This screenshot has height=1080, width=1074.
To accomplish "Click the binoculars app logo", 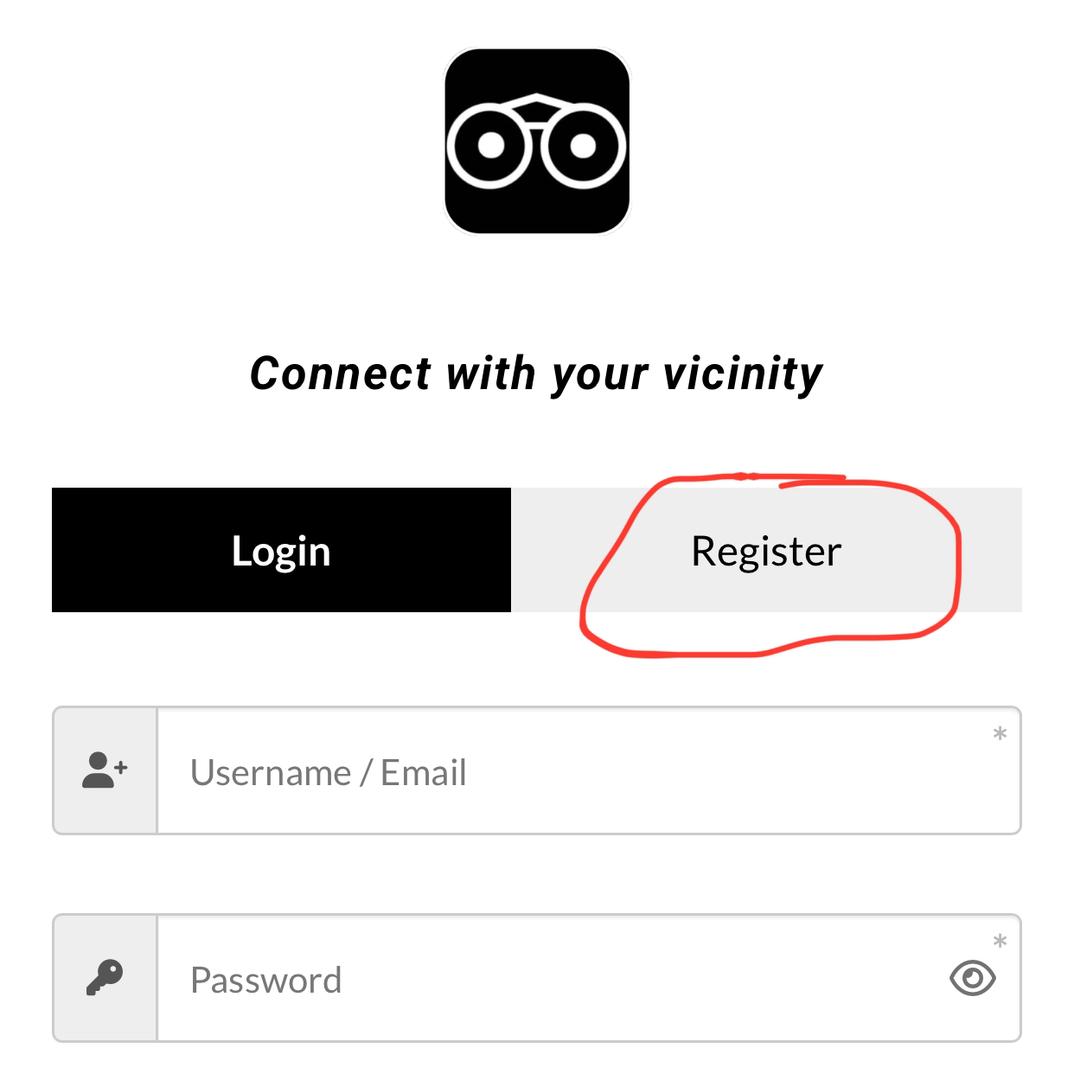I will tap(537, 141).
